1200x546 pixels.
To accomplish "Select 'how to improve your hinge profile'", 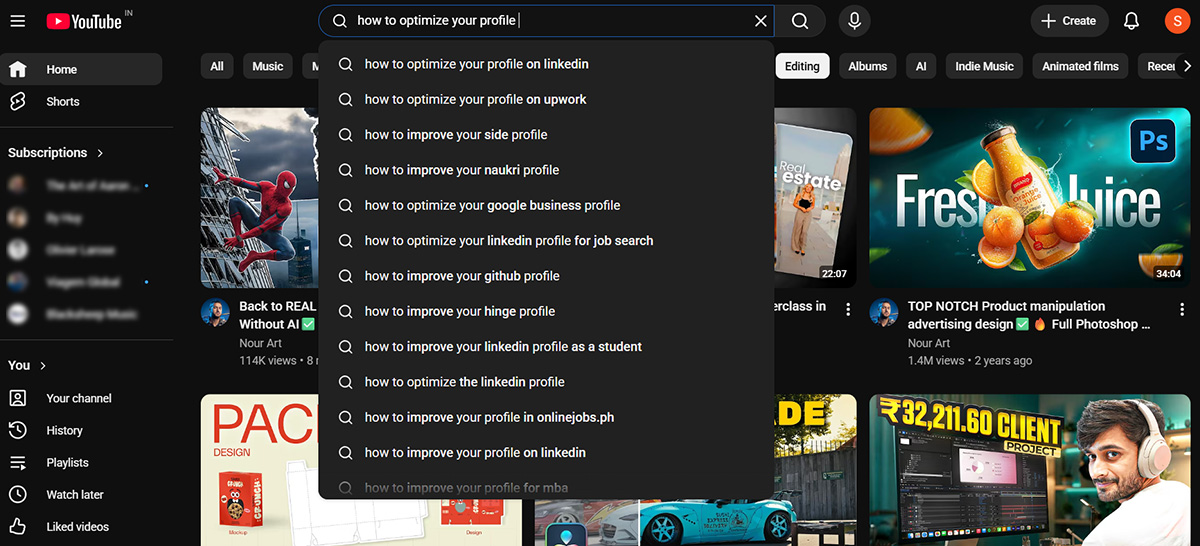I will tap(546, 311).
